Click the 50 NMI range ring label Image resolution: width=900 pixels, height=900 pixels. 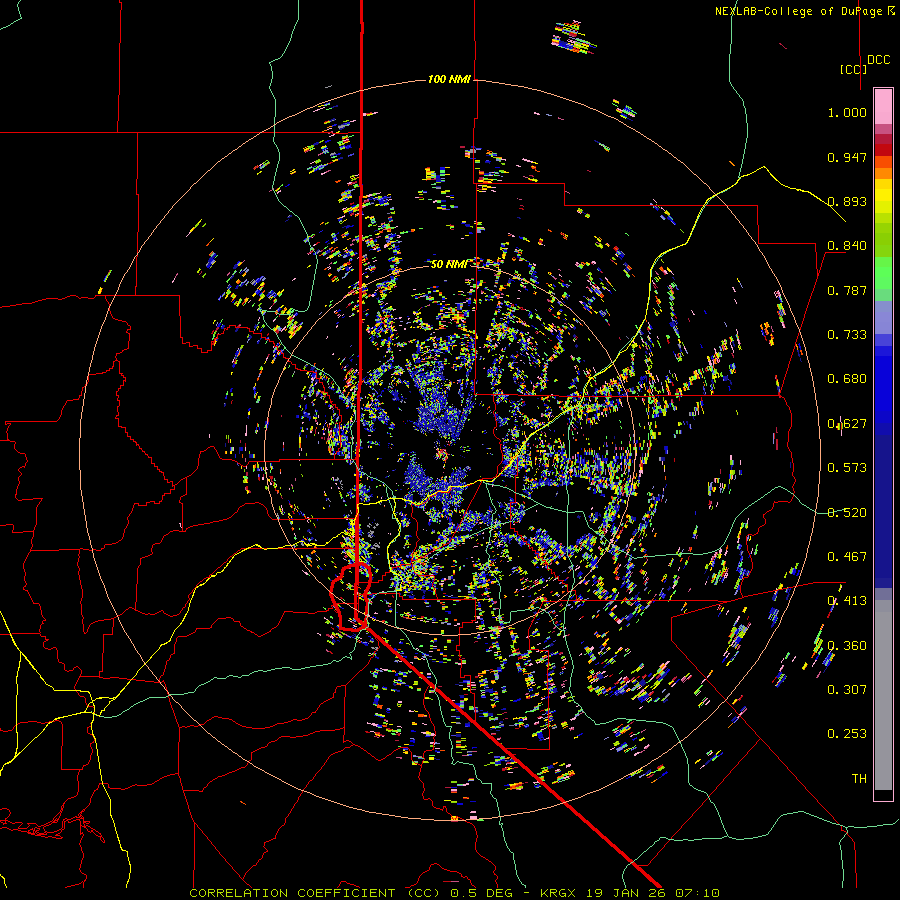click(449, 264)
